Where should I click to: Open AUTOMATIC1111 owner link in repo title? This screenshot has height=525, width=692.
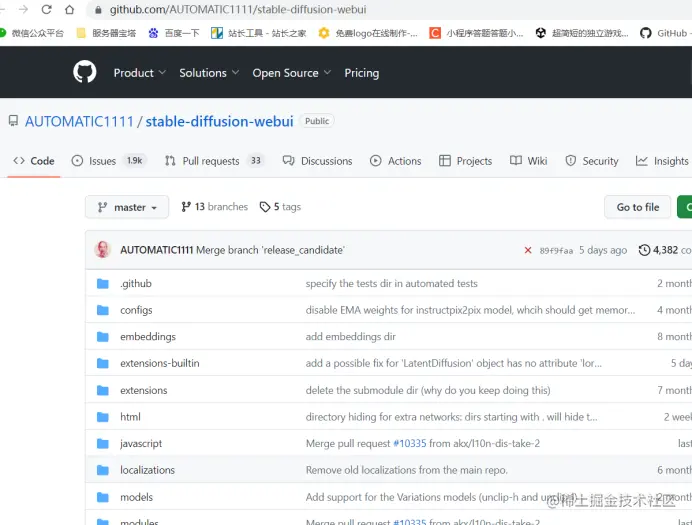(x=79, y=121)
